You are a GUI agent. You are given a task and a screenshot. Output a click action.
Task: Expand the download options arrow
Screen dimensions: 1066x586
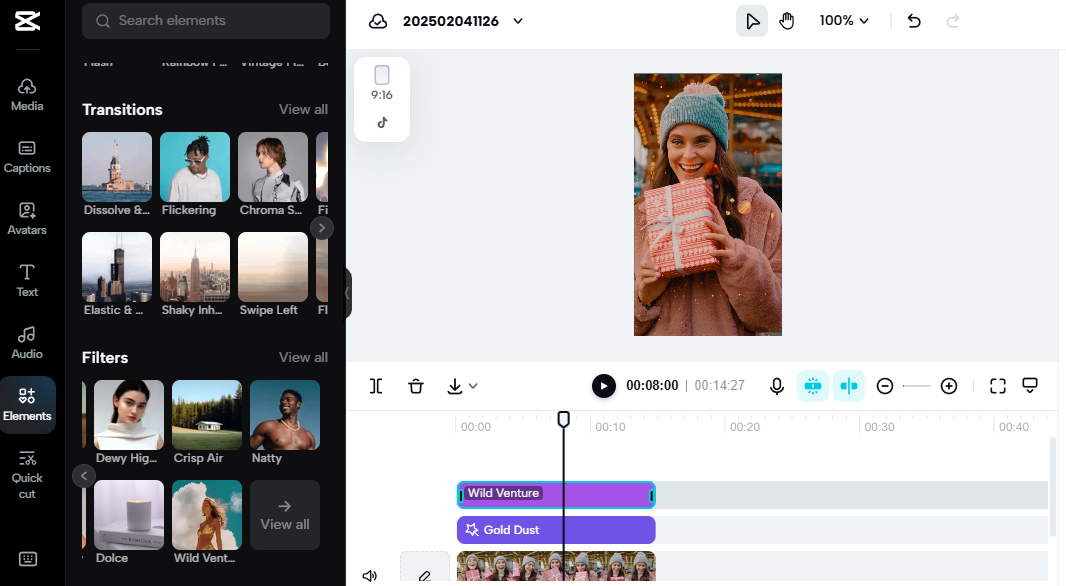(473, 386)
